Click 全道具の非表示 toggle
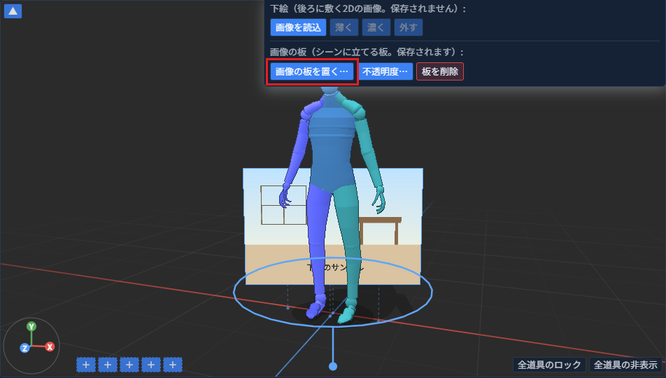 coord(625,364)
